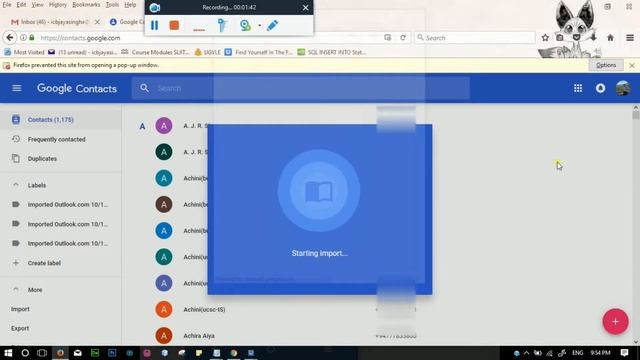Screen dimensions: 640x360
Task: Go back with the browser back arrow
Action: tap(10, 38)
